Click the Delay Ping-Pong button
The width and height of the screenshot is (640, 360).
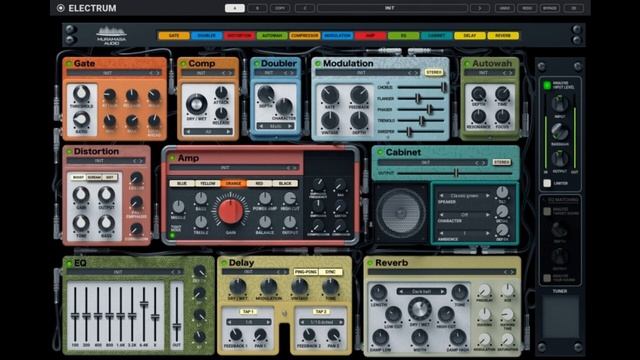click(306, 272)
